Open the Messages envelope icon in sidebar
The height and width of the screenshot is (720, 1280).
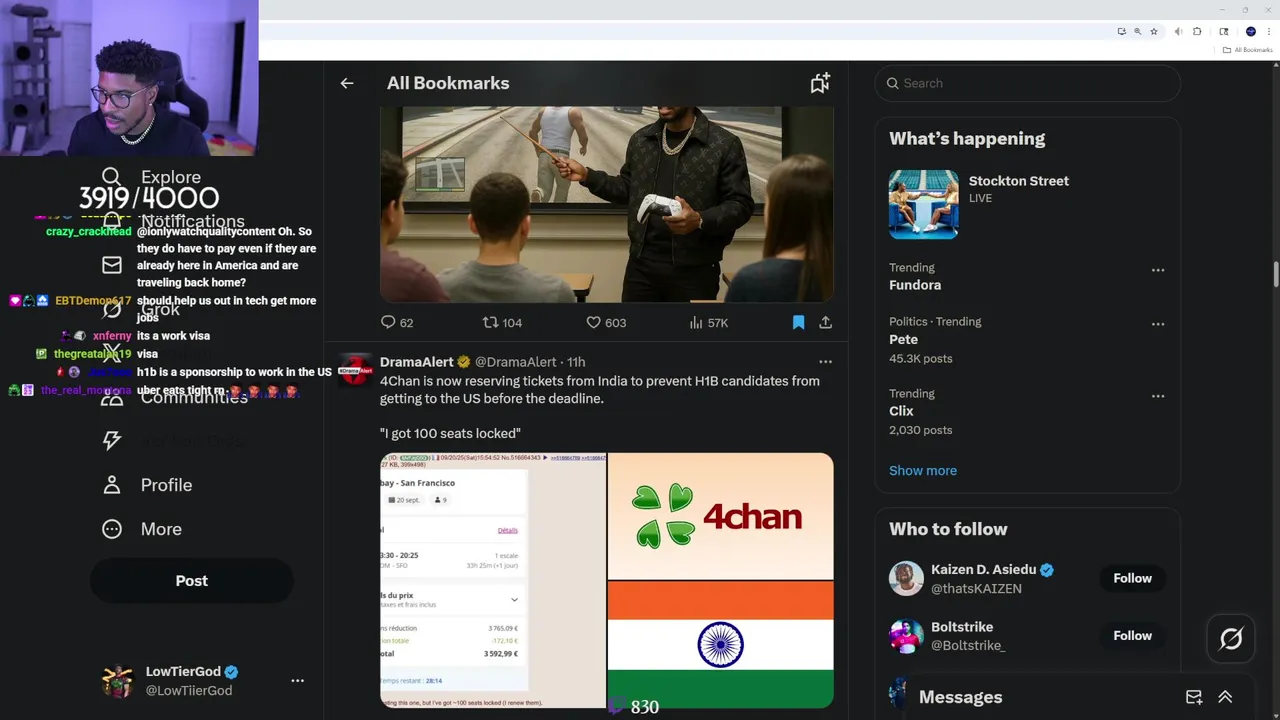tap(112, 265)
